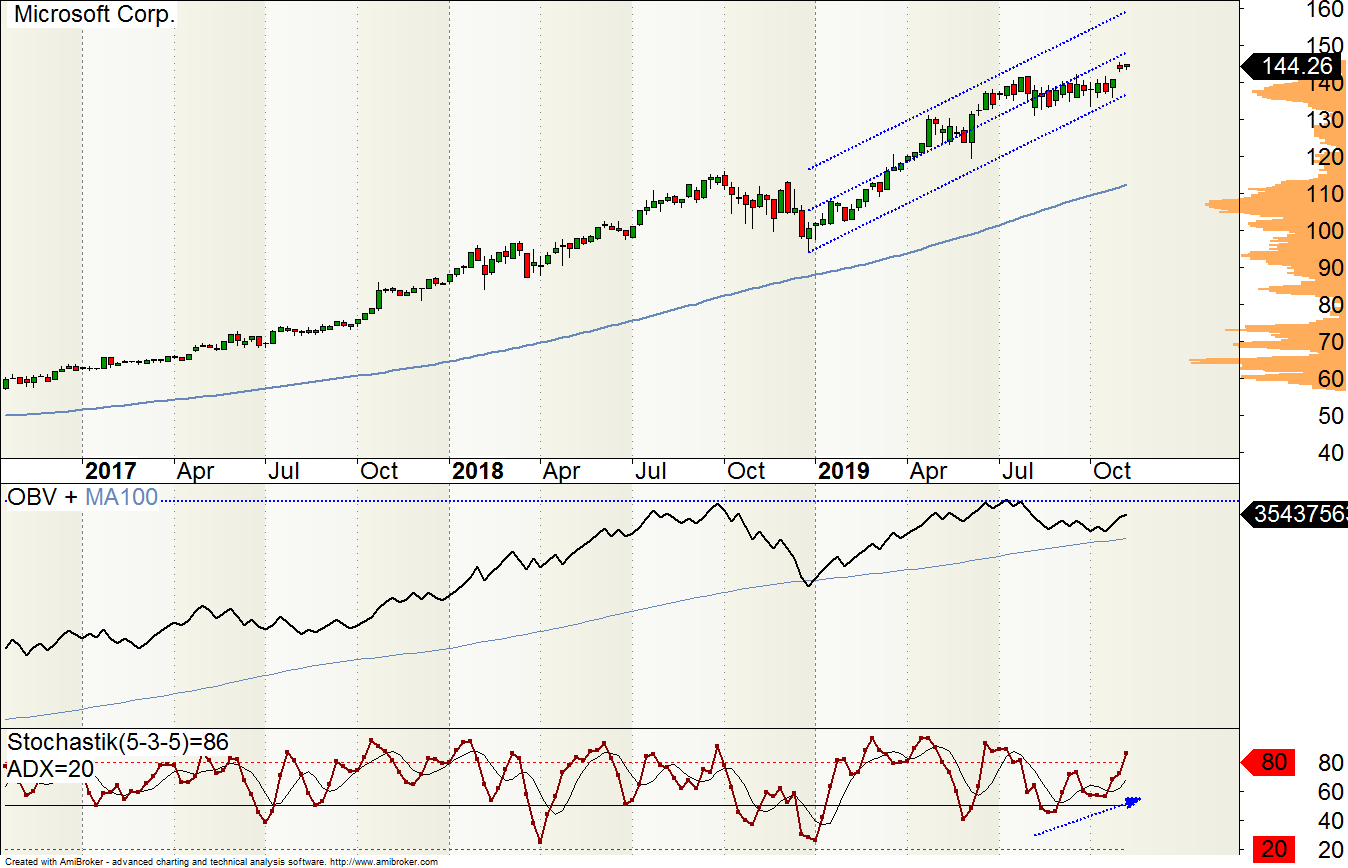Screen dimensions: 1348x868
Task: Click the Microsoft Corp. chart title
Action: coord(95,15)
